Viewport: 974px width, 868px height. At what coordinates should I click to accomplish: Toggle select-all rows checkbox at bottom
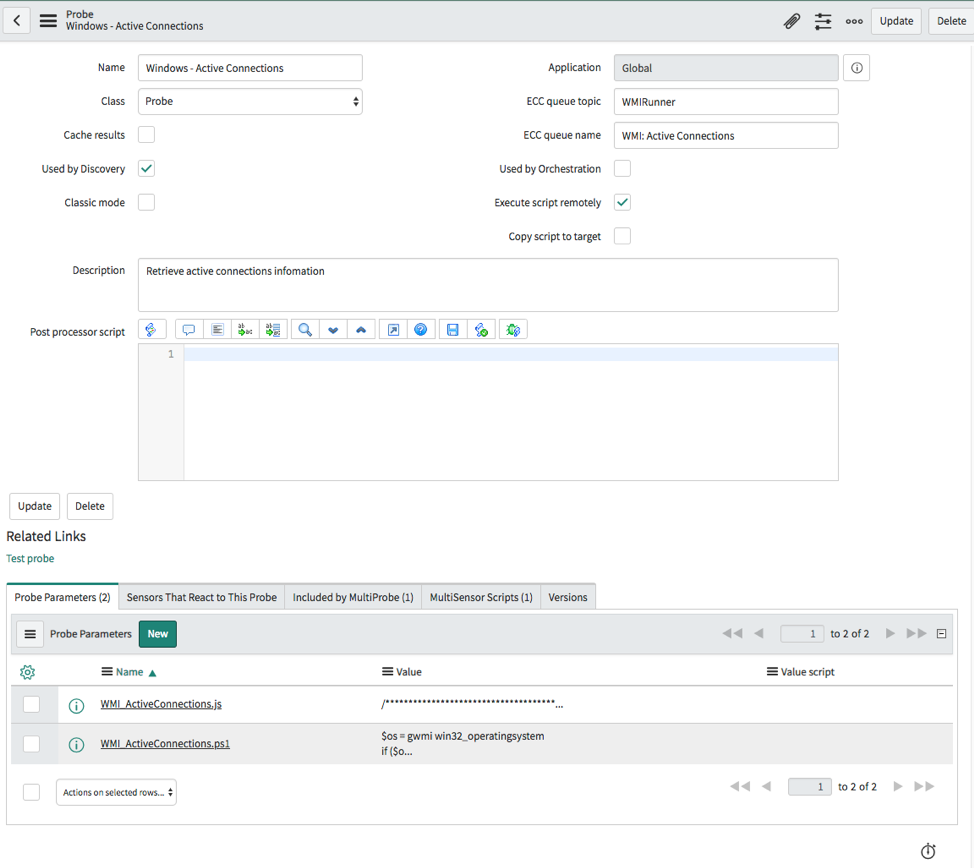[x=31, y=792]
